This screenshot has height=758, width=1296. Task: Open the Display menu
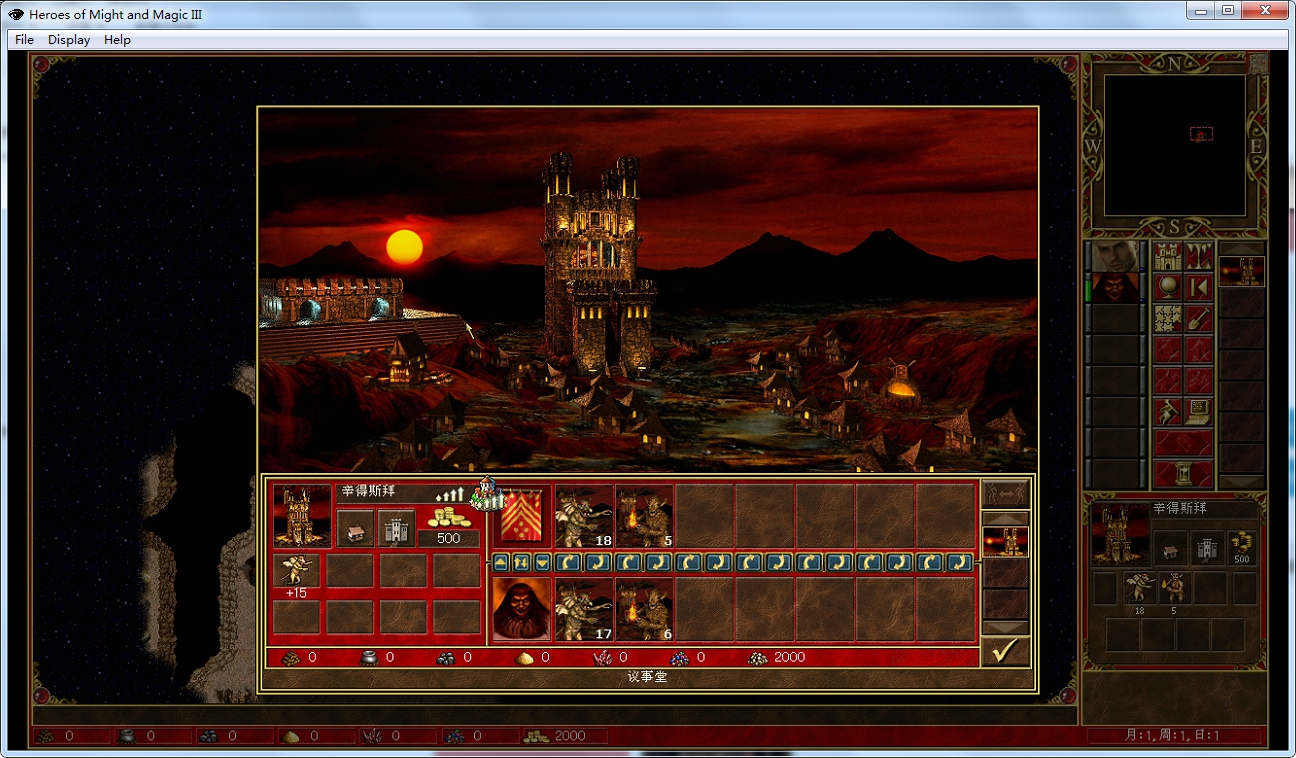tap(69, 40)
